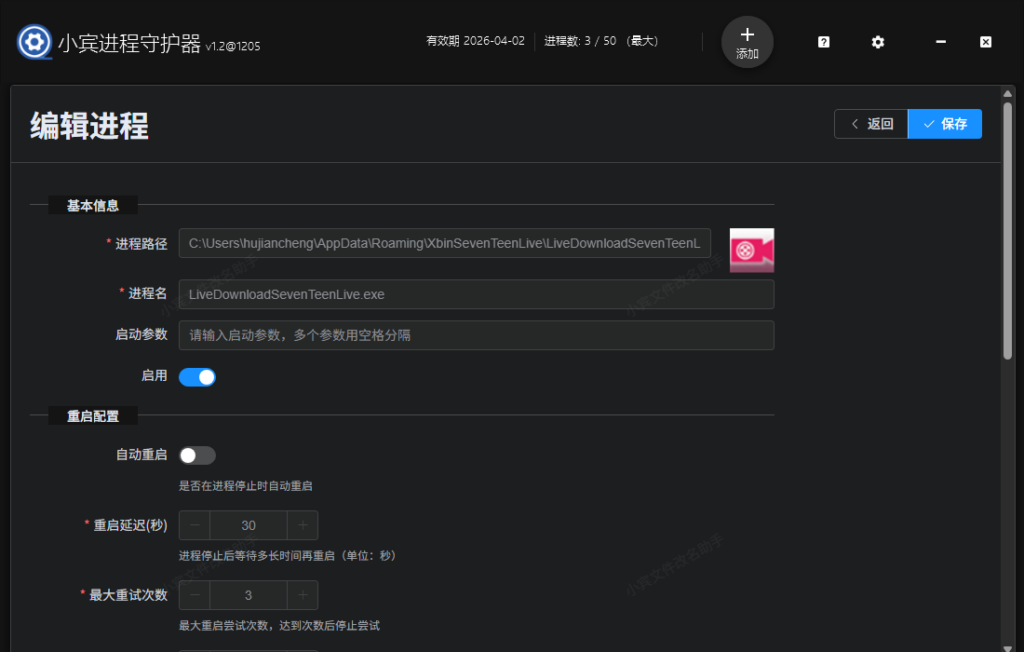Click the 返回 back button
This screenshot has width=1024, height=652.
pos(870,123)
